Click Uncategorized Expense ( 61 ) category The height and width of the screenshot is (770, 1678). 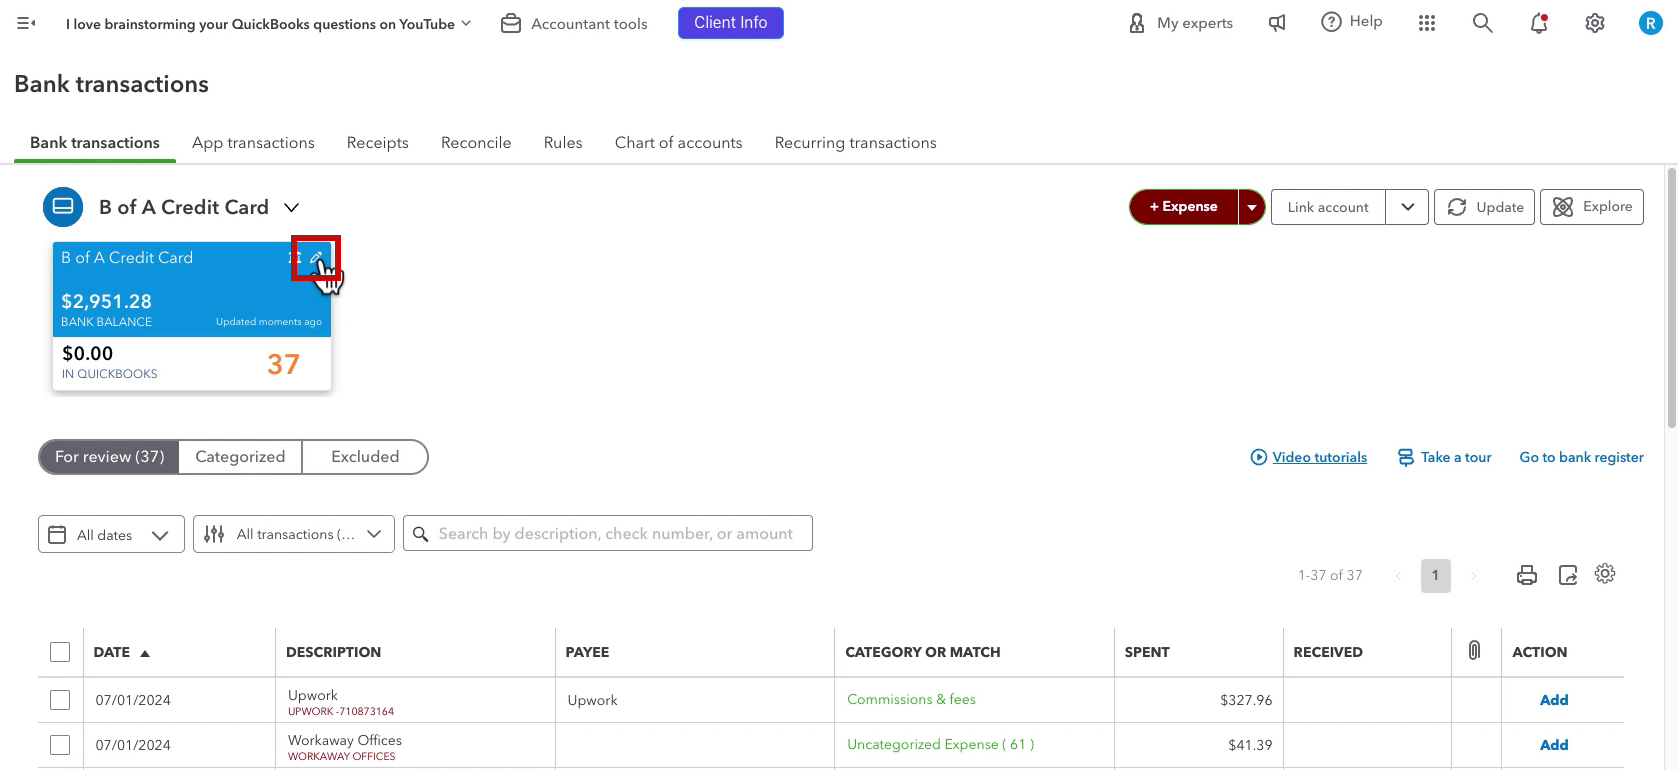click(x=940, y=745)
